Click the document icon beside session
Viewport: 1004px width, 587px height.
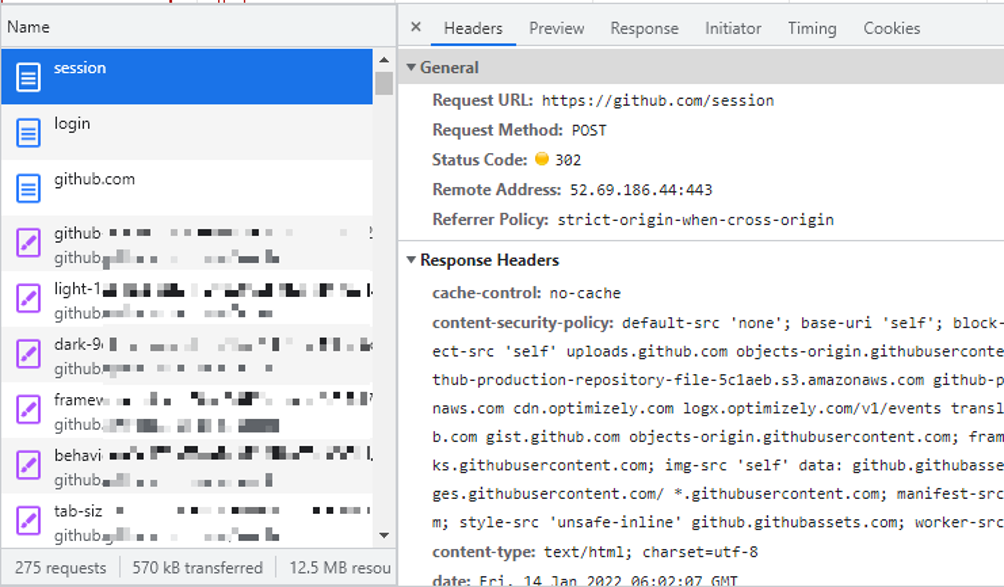coord(28,77)
